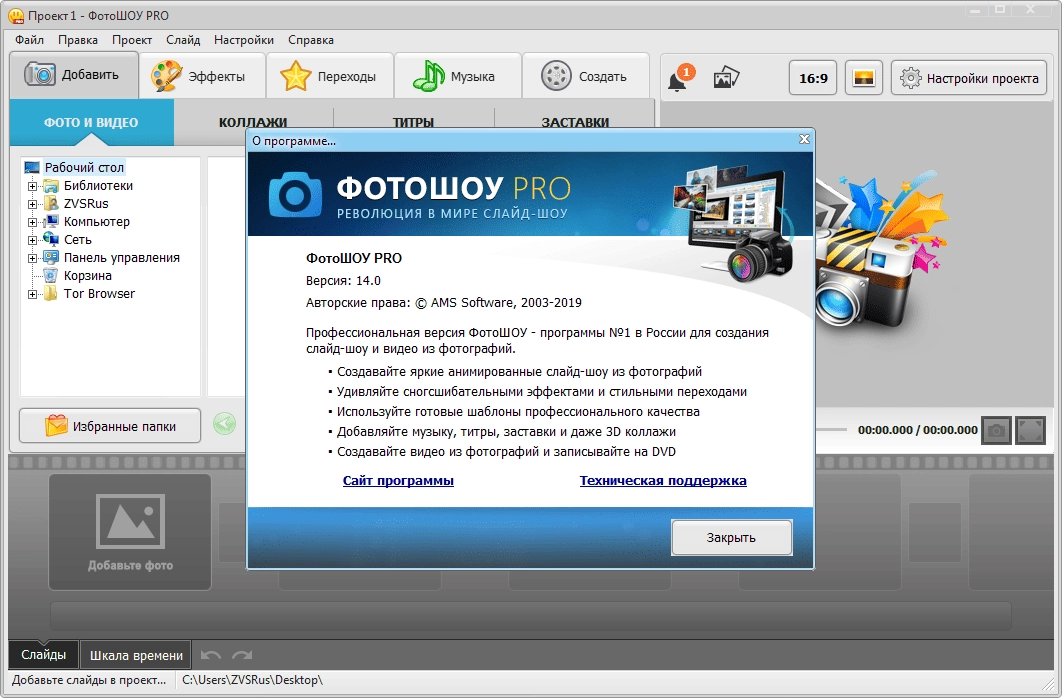Screen dimensions: 1062x698
Task: Open the notifications bell icon
Action: point(680,78)
